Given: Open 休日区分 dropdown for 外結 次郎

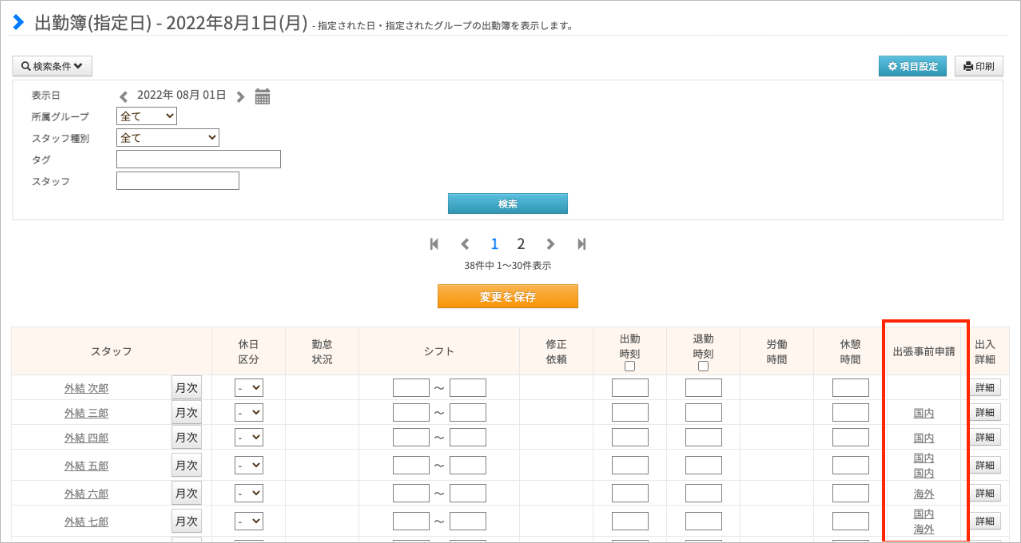Looking at the screenshot, I should click(x=249, y=388).
